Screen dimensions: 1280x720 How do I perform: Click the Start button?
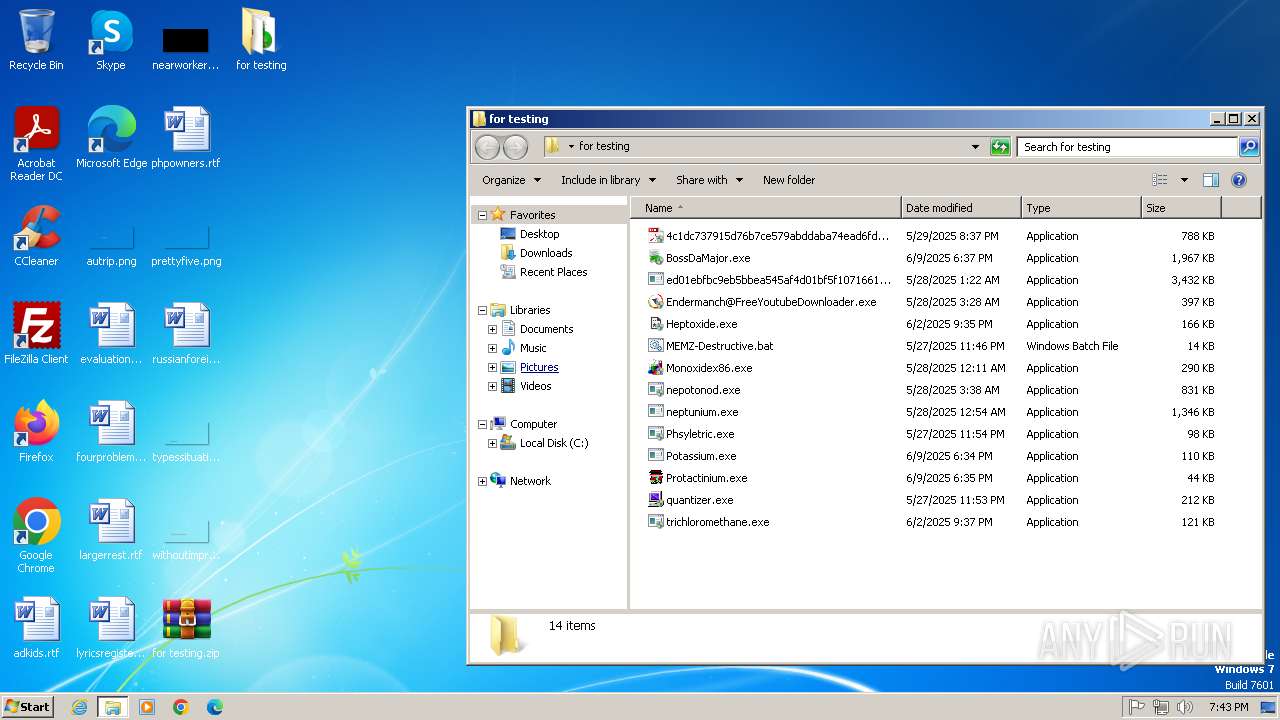pos(28,707)
